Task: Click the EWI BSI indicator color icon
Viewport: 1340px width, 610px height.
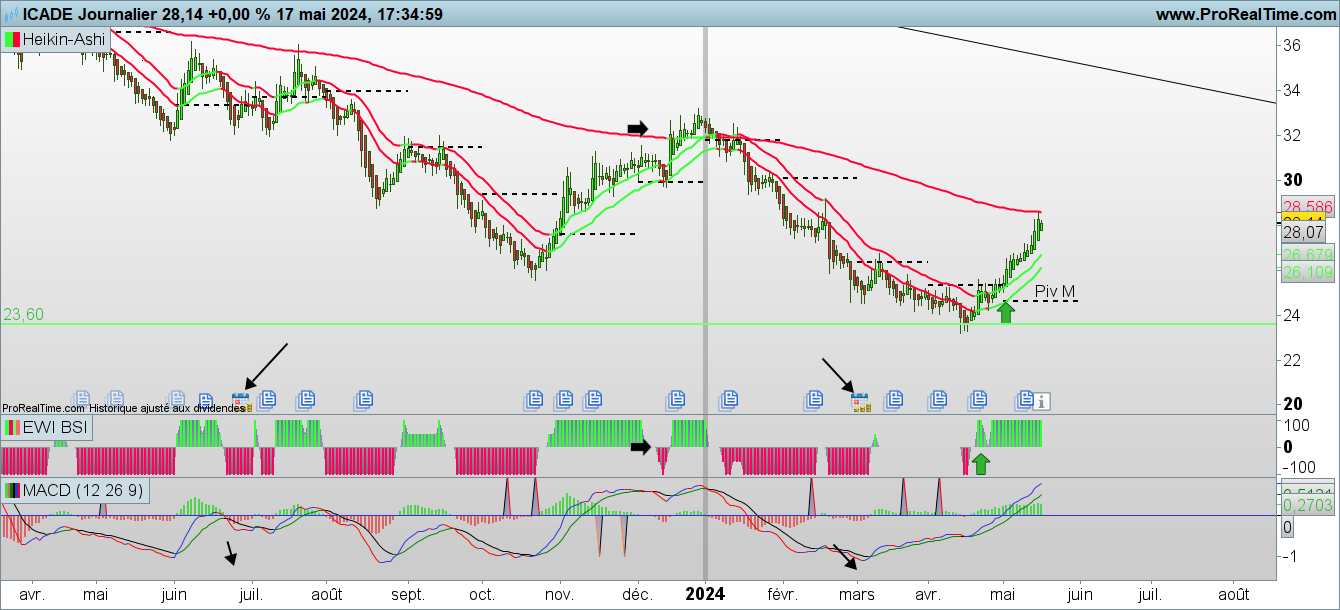Action: coord(12,428)
